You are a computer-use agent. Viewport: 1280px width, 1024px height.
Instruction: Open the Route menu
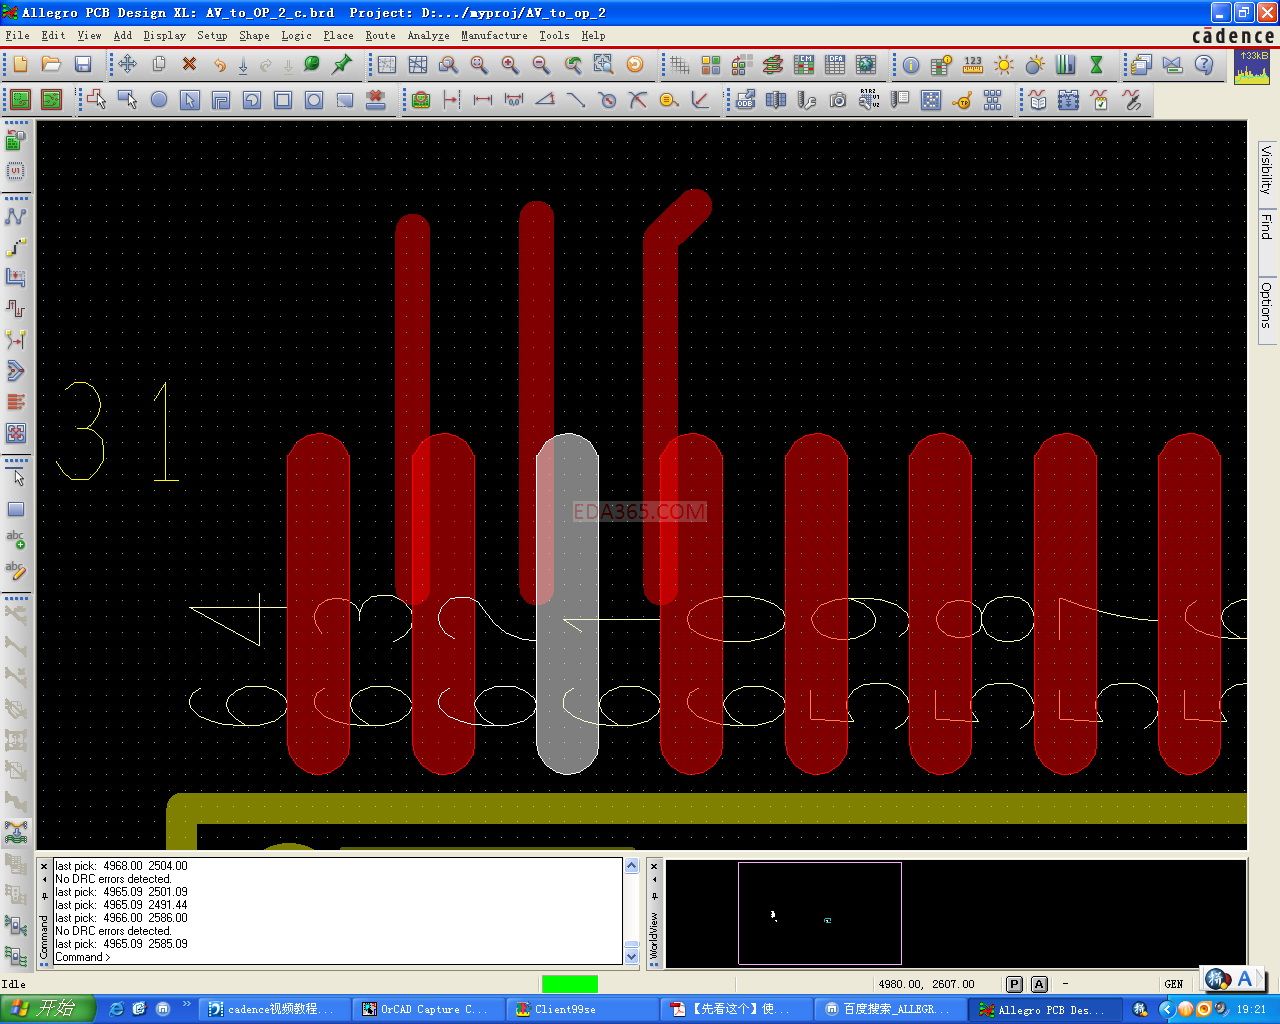380,35
